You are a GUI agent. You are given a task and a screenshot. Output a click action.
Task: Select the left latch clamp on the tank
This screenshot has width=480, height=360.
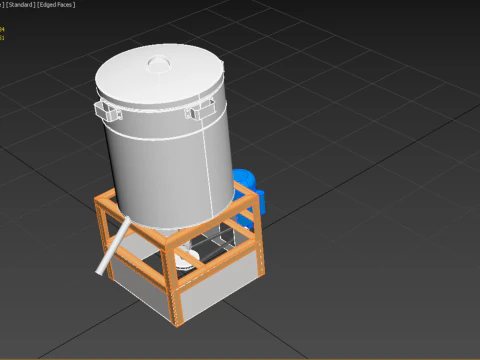108,111
